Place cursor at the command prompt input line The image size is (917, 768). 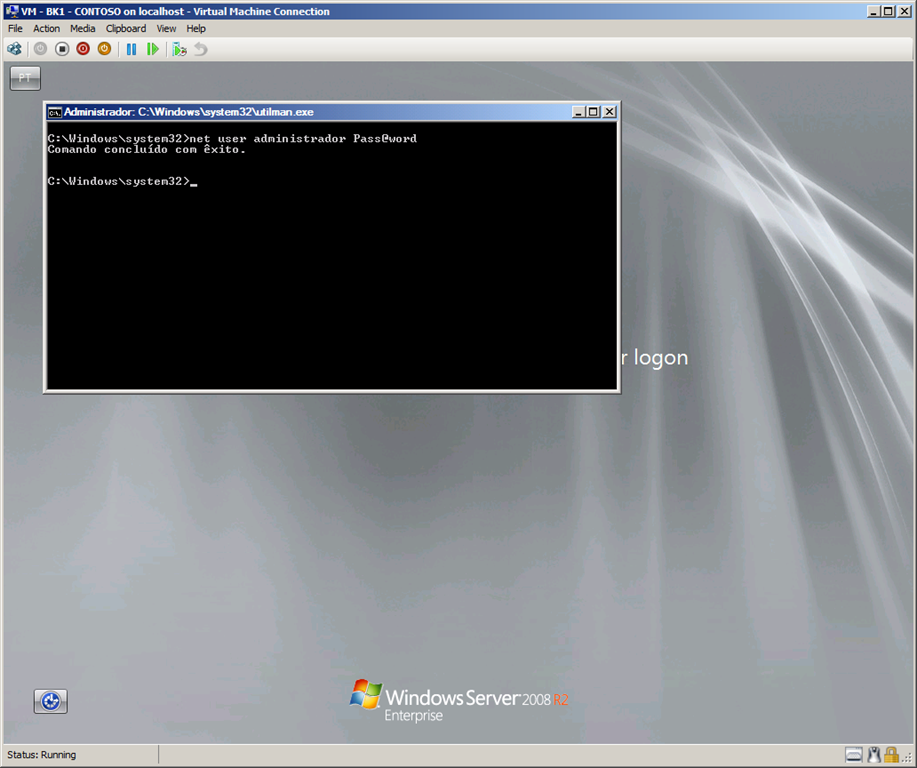point(193,181)
